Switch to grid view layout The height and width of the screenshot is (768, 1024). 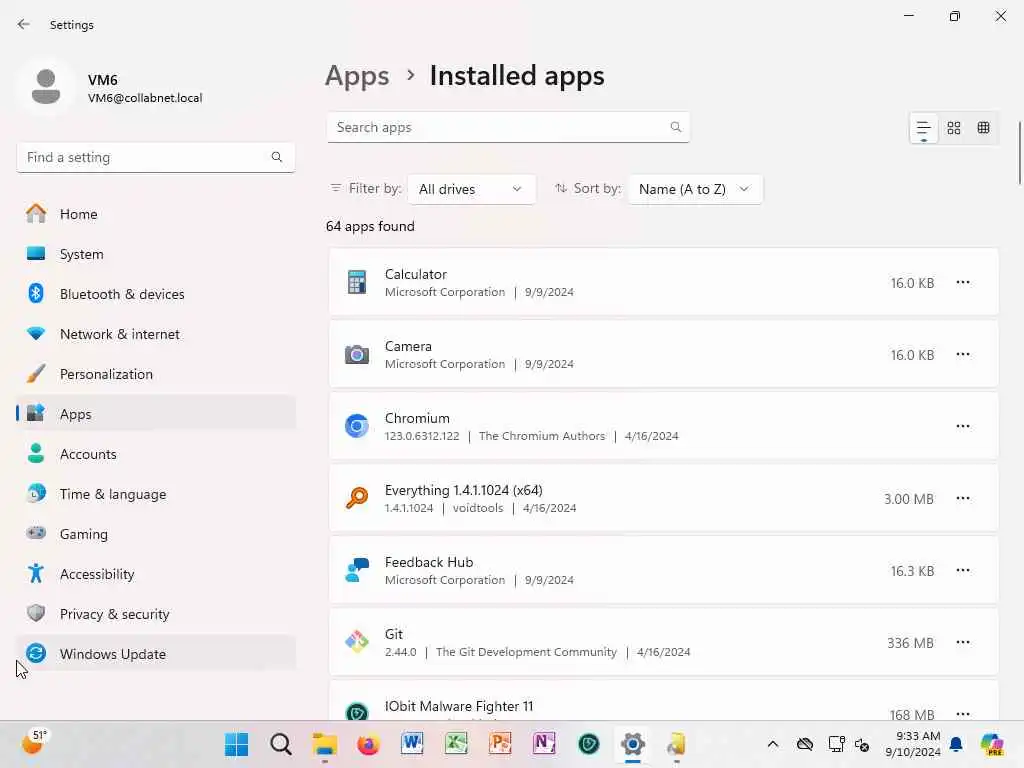[x=953, y=127]
